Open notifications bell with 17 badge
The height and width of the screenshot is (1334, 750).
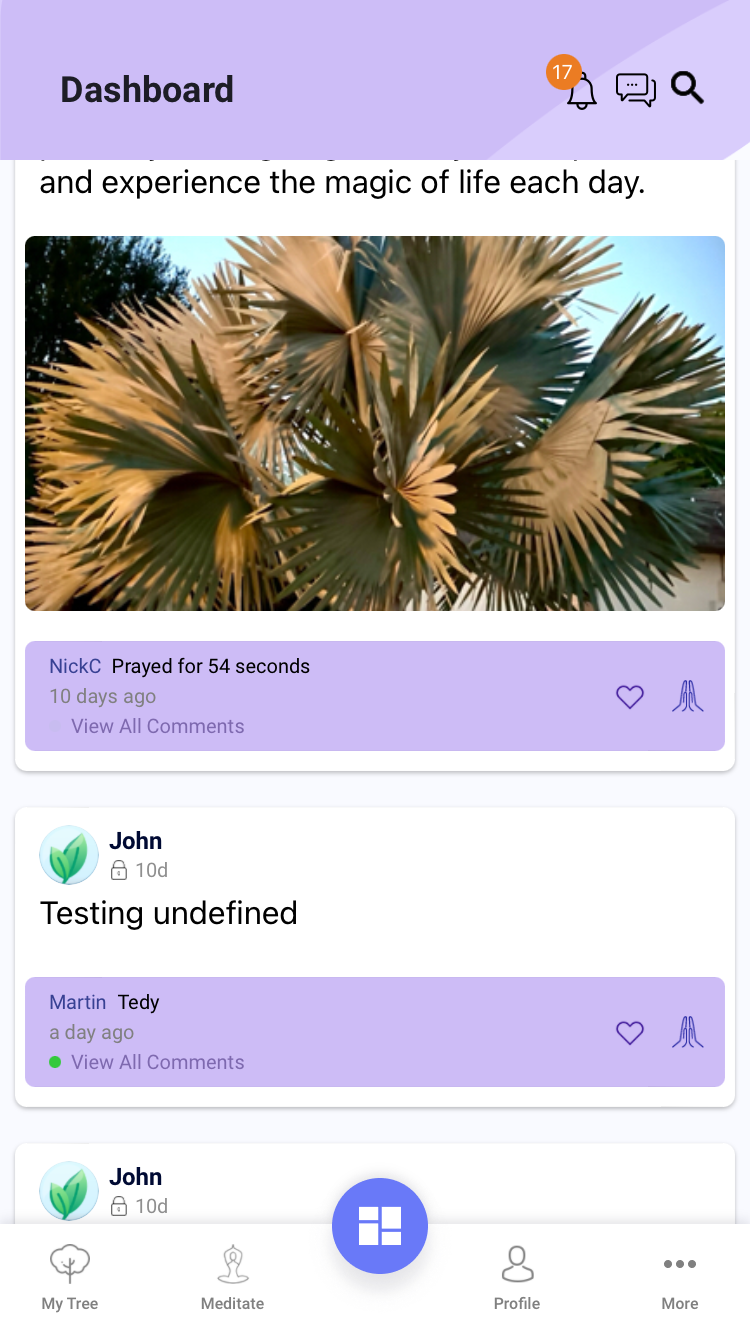[580, 91]
